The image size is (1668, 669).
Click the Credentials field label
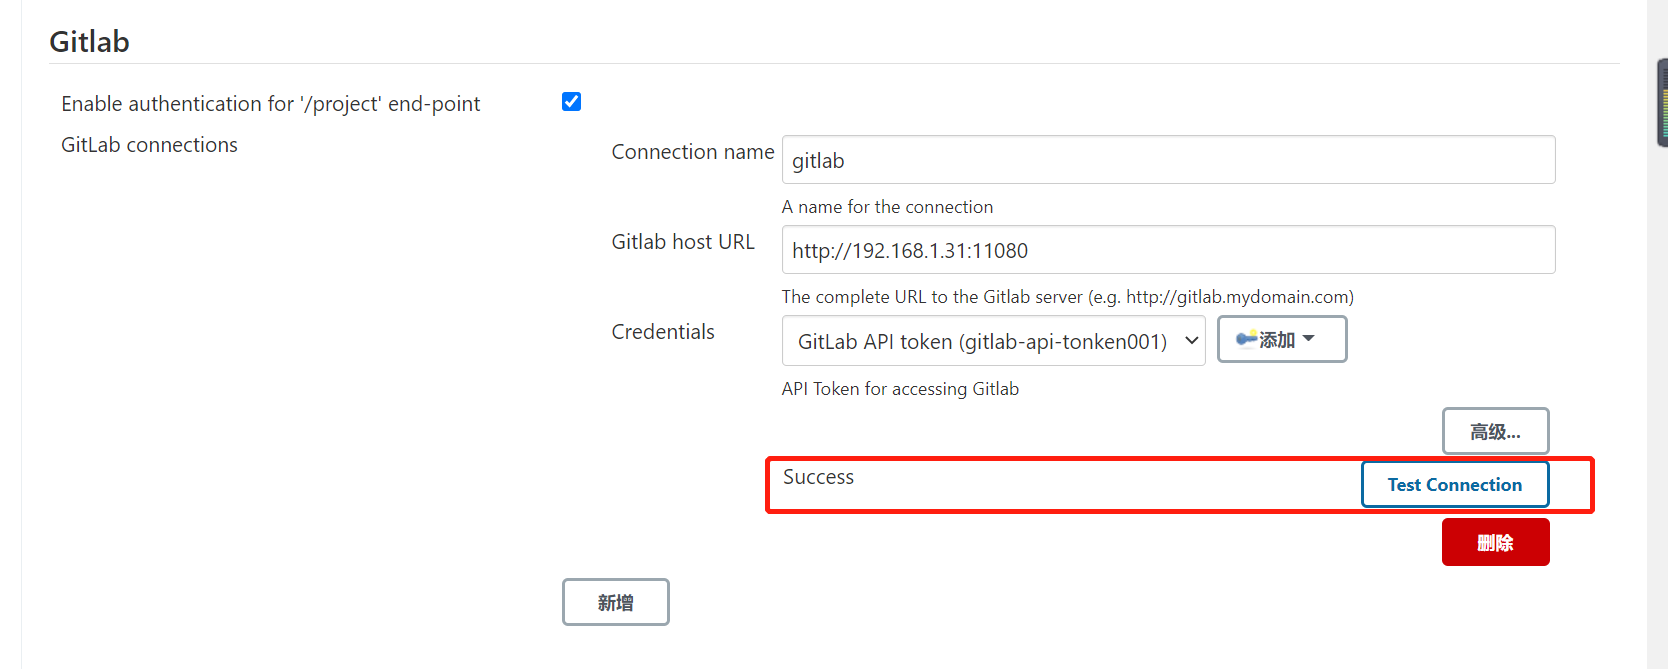point(663,332)
